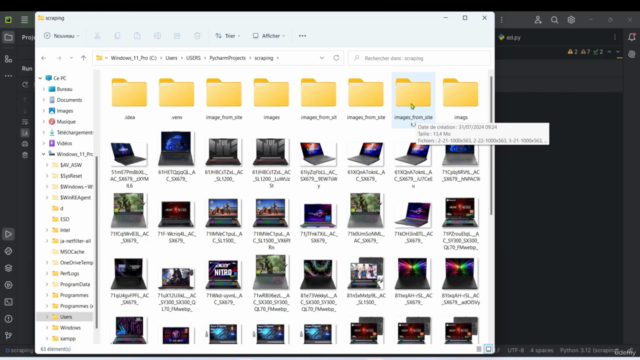Switch to details view icon in status bar
The height and width of the screenshot is (360, 640).
coord(479,349)
